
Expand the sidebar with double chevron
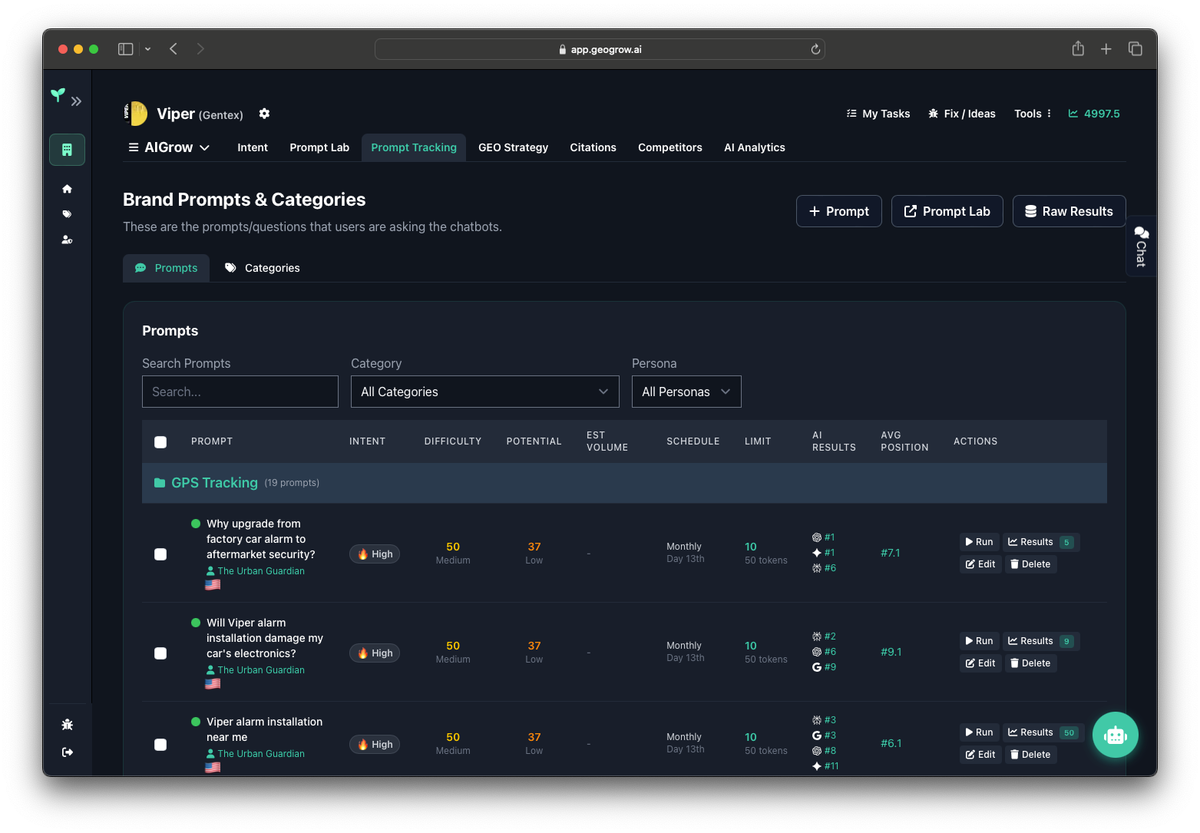(x=76, y=101)
